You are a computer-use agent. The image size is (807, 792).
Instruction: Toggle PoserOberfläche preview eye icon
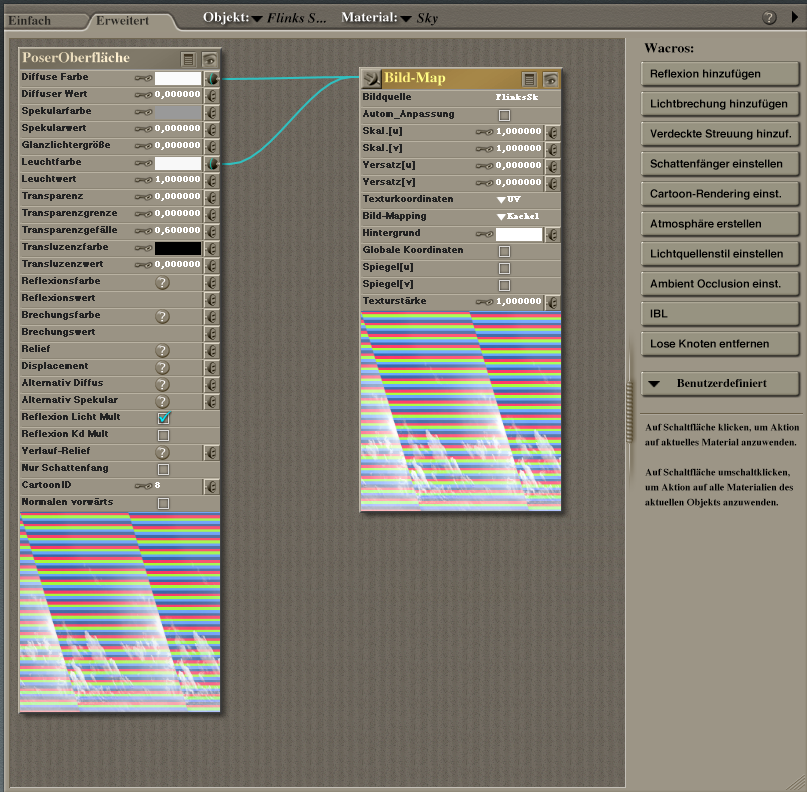[x=209, y=60]
